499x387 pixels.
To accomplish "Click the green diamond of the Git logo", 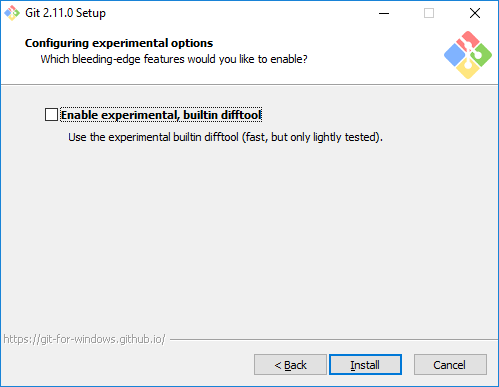I will point(481,55).
